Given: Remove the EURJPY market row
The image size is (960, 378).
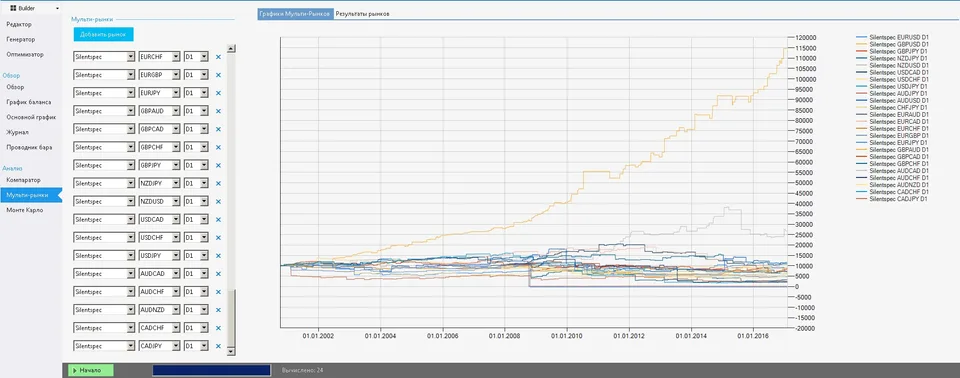Looking at the screenshot, I should (x=218, y=93).
